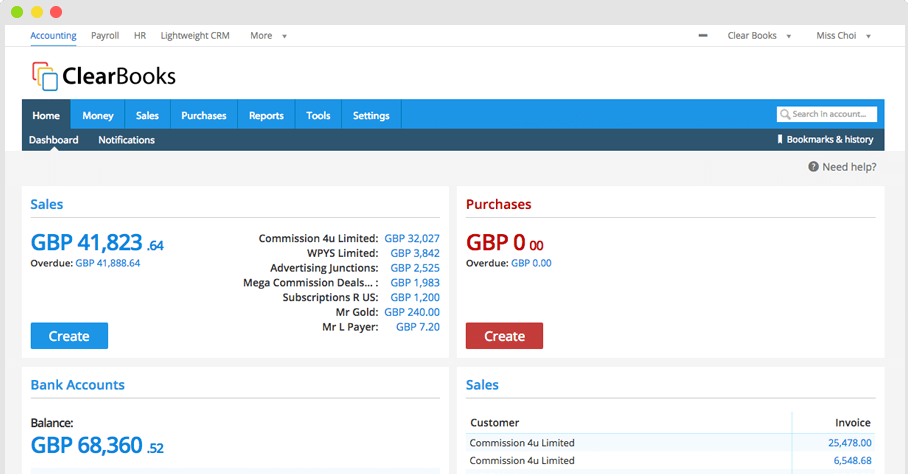Viewport: 908px width, 474px height.
Task: Open the Purchases menu in navigation bar
Action: (204, 115)
